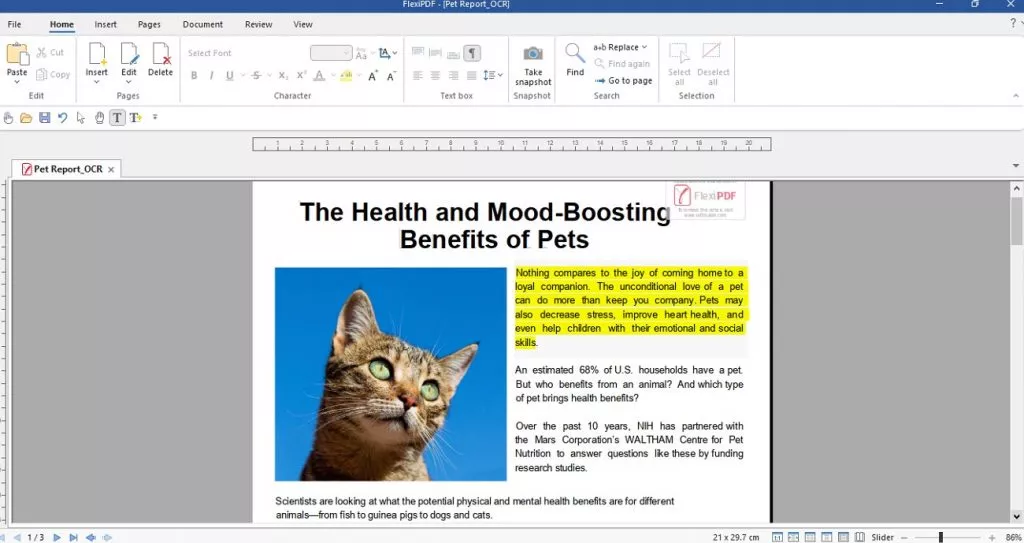Click the Select all icon
The height and width of the screenshot is (543, 1024).
tap(679, 54)
